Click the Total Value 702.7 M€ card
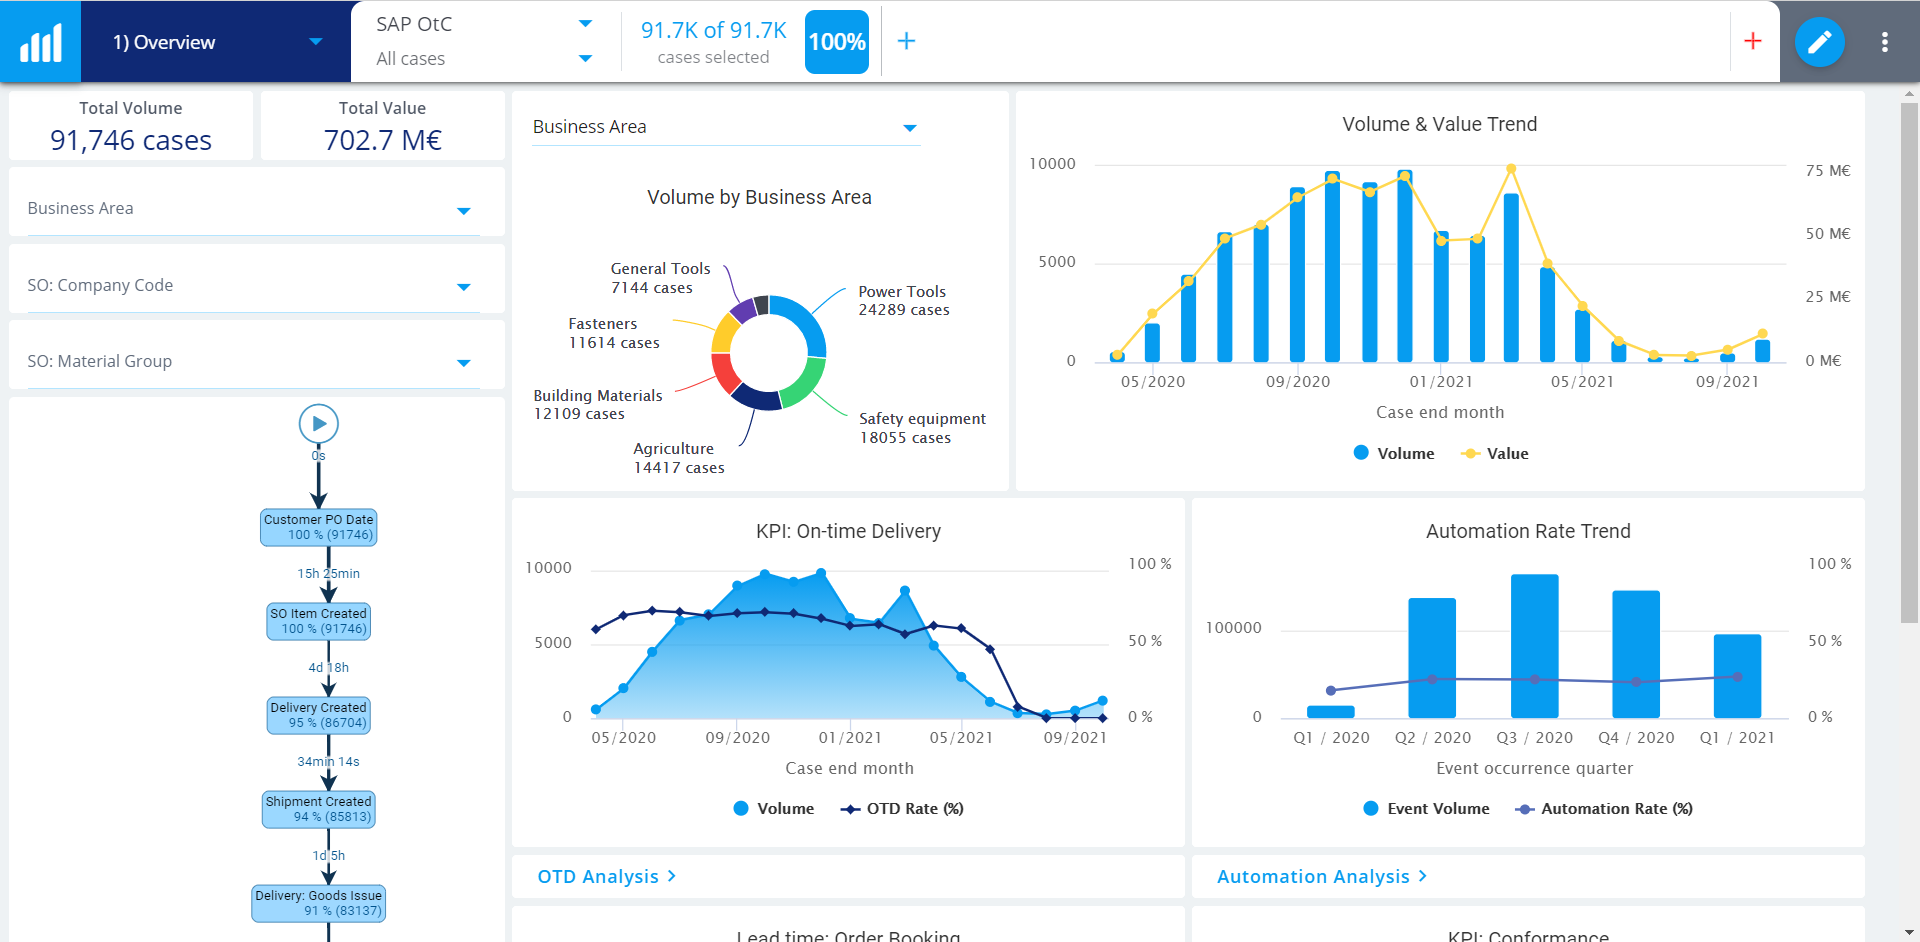The height and width of the screenshot is (942, 1920). click(382, 126)
